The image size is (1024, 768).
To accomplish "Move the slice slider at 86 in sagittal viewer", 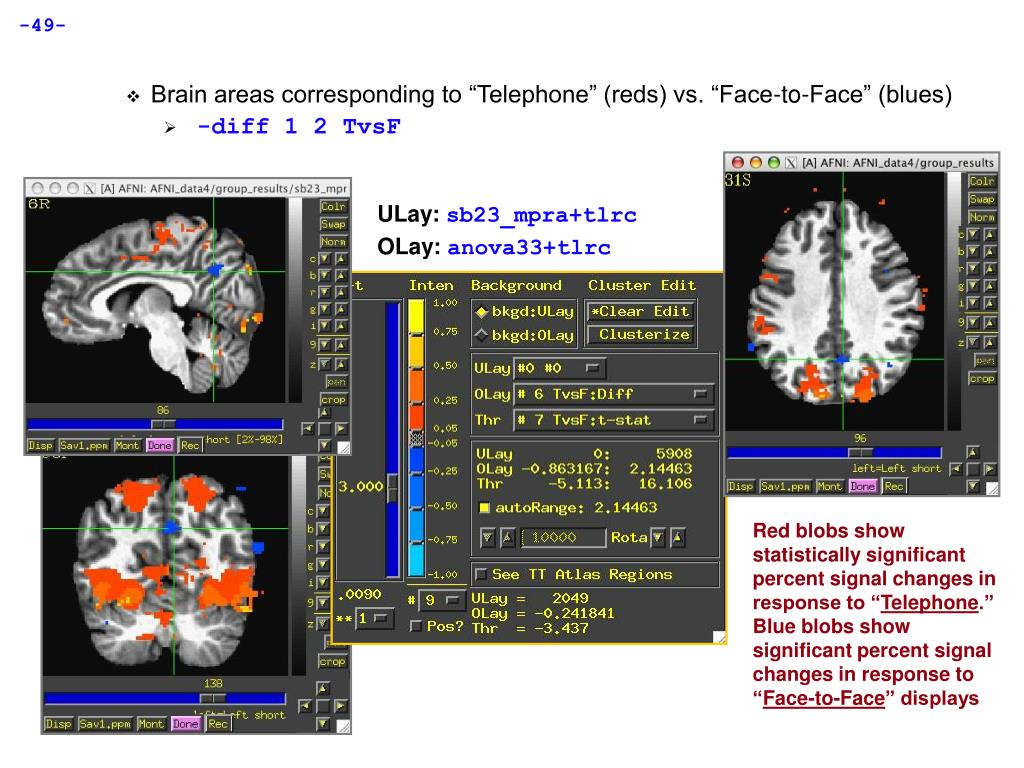I will pos(163,424).
